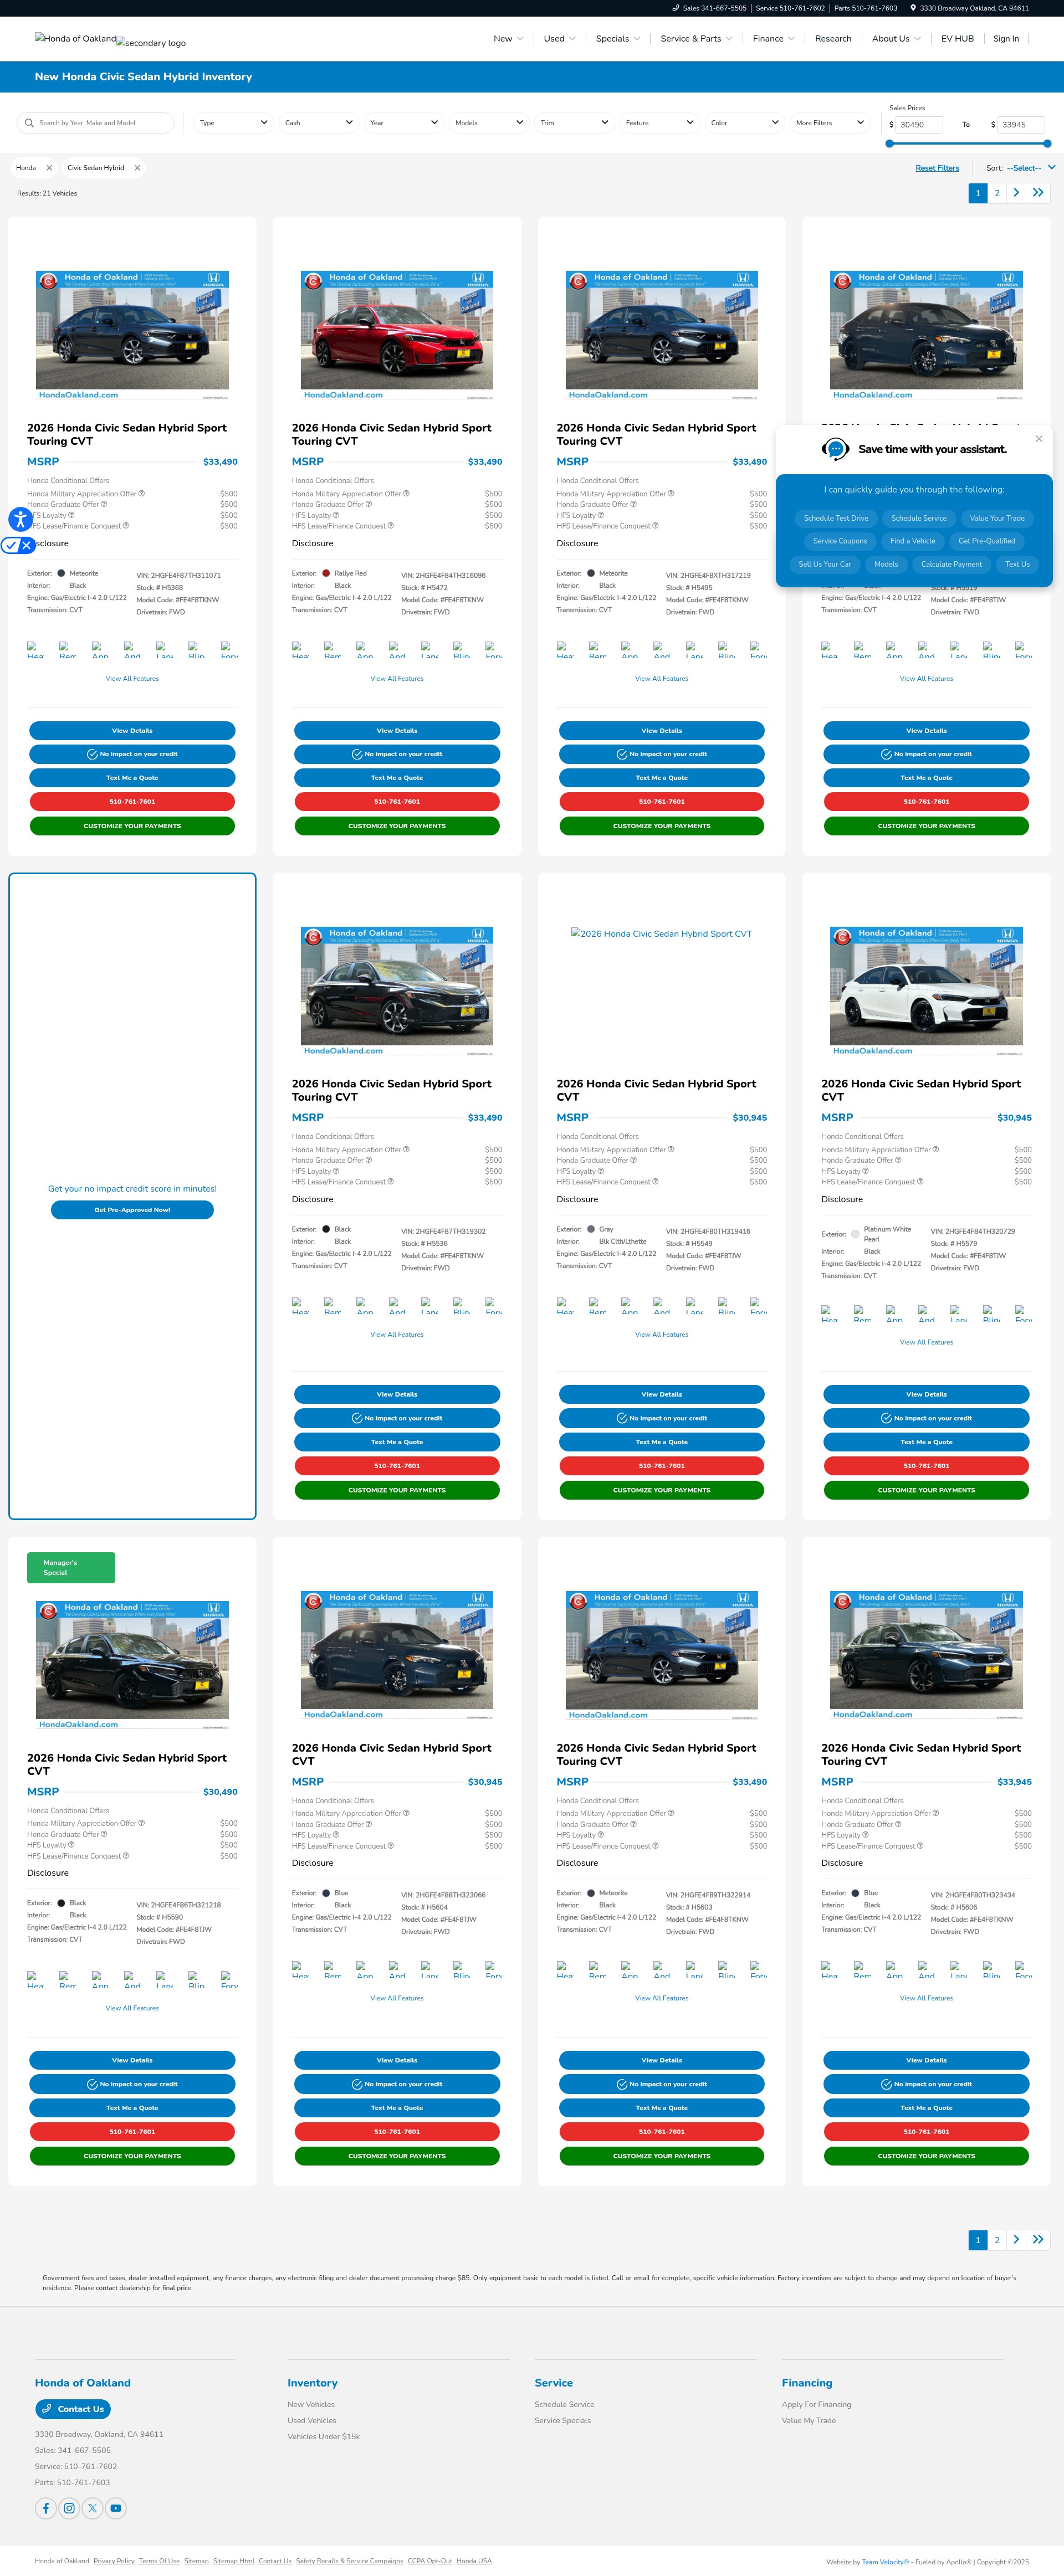Click the footer Contact Us button
Viewport: 1064px width, 2576px height.
coord(73,2409)
